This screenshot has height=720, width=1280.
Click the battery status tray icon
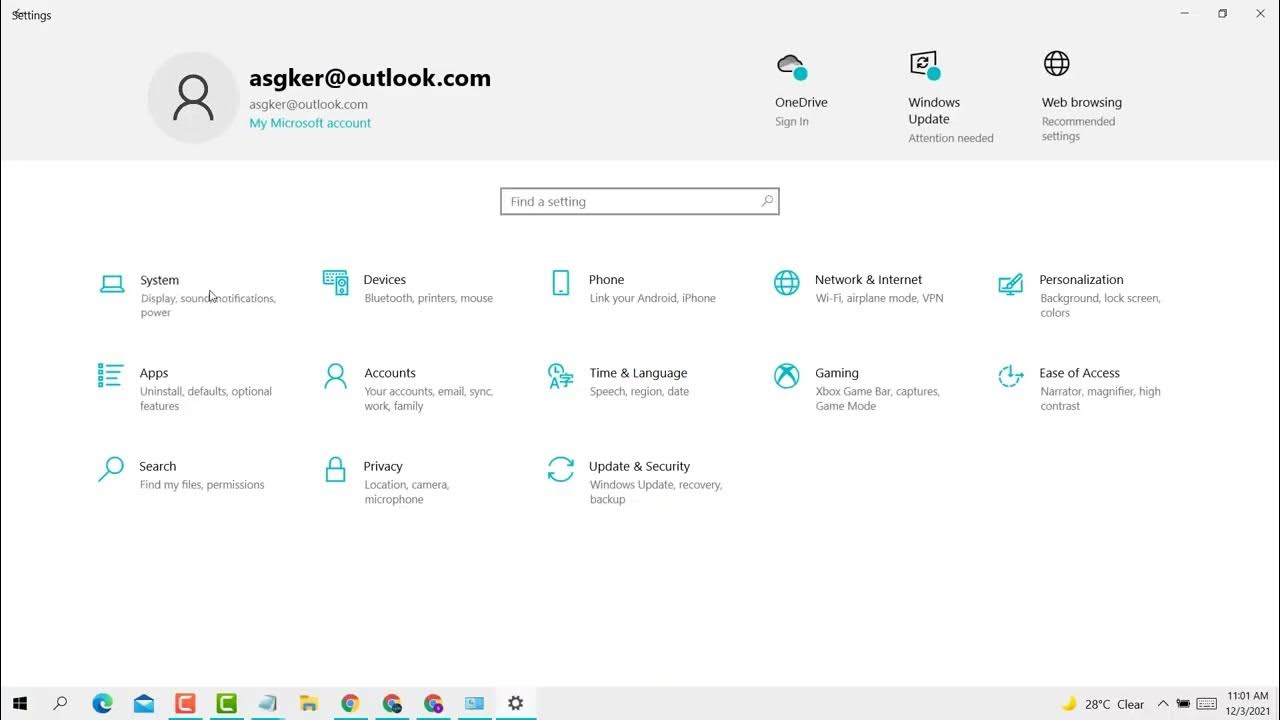1184,704
